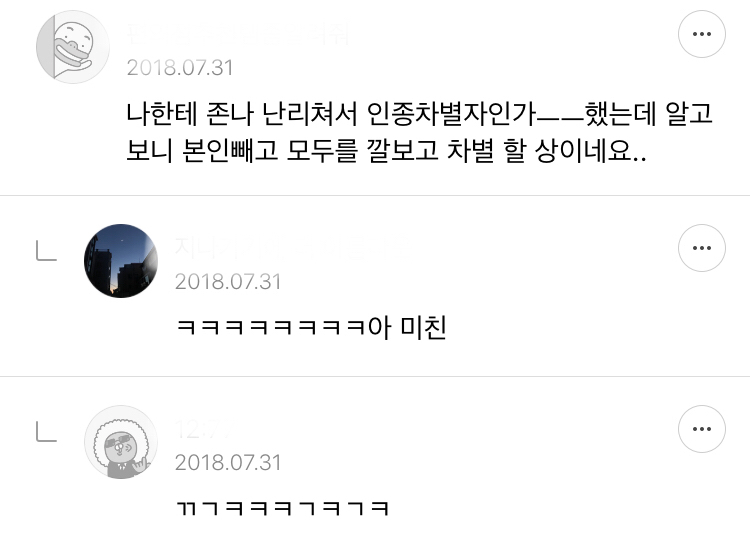The height and width of the screenshot is (547, 750).
Task: Open the faded username beside the night-sky avatar
Action: (x=291, y=248)
